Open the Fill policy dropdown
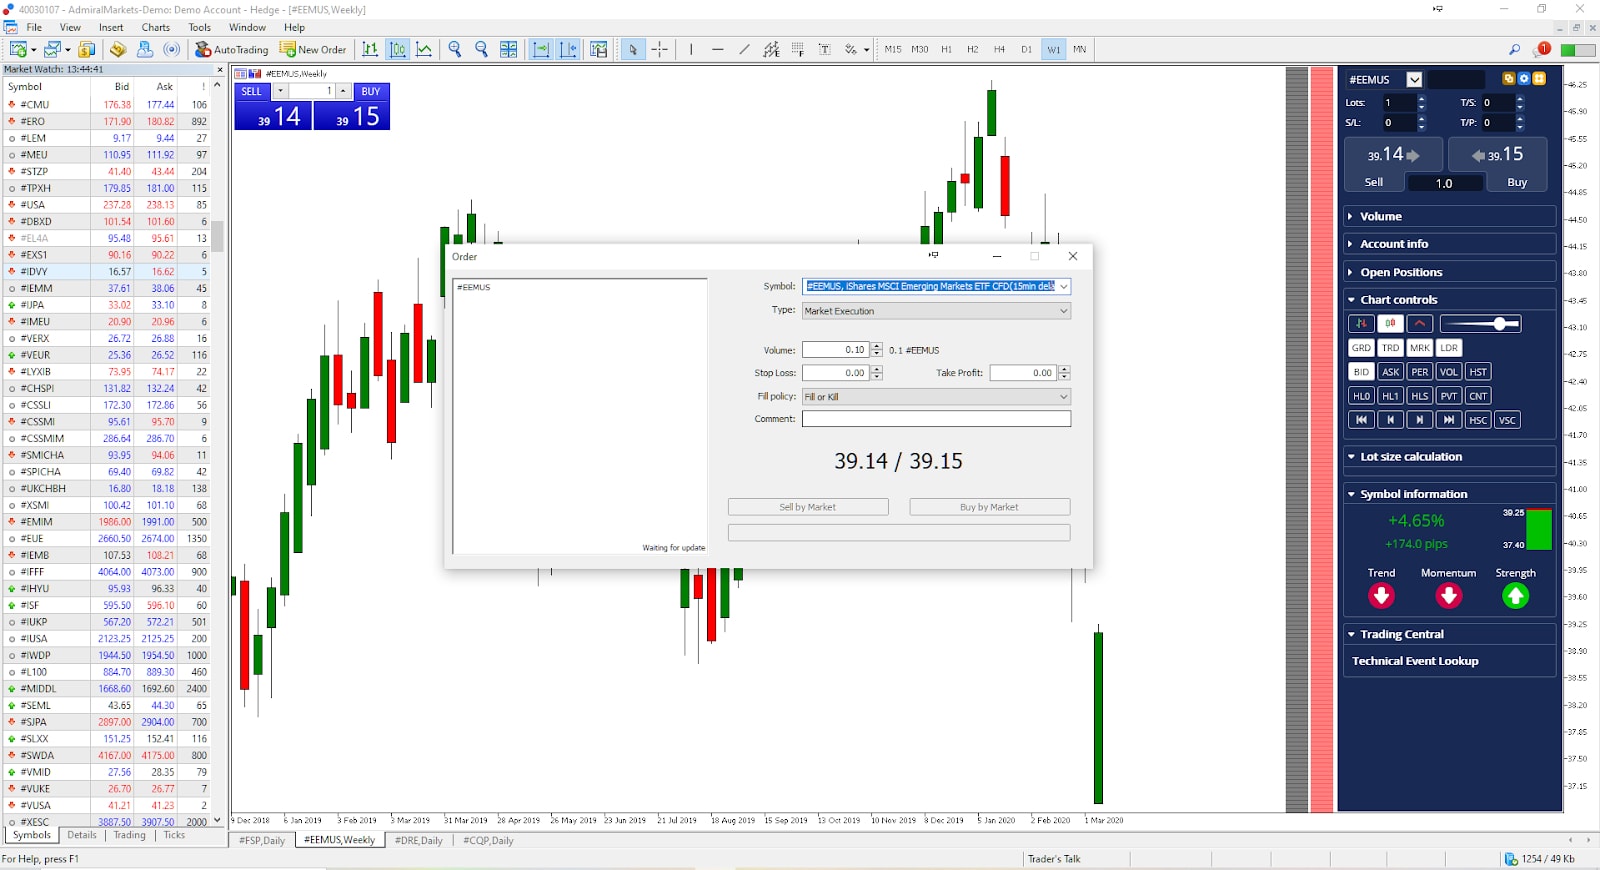The height and width of the screenshot is (870, 1600). click(x=936, y=397)
